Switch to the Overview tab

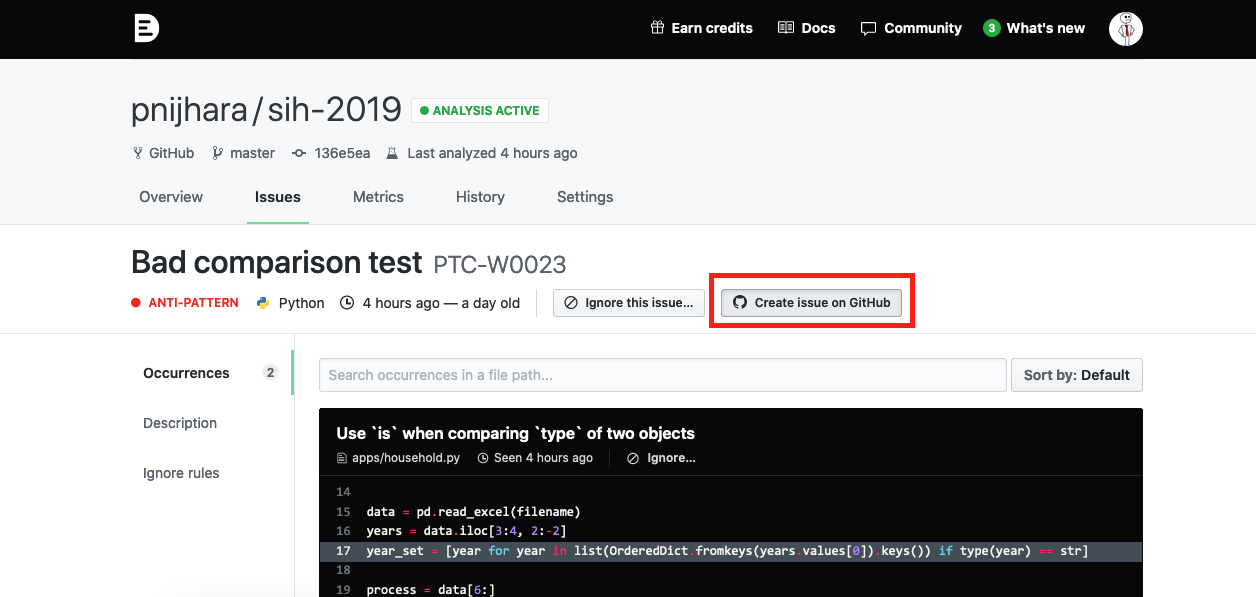171,197
